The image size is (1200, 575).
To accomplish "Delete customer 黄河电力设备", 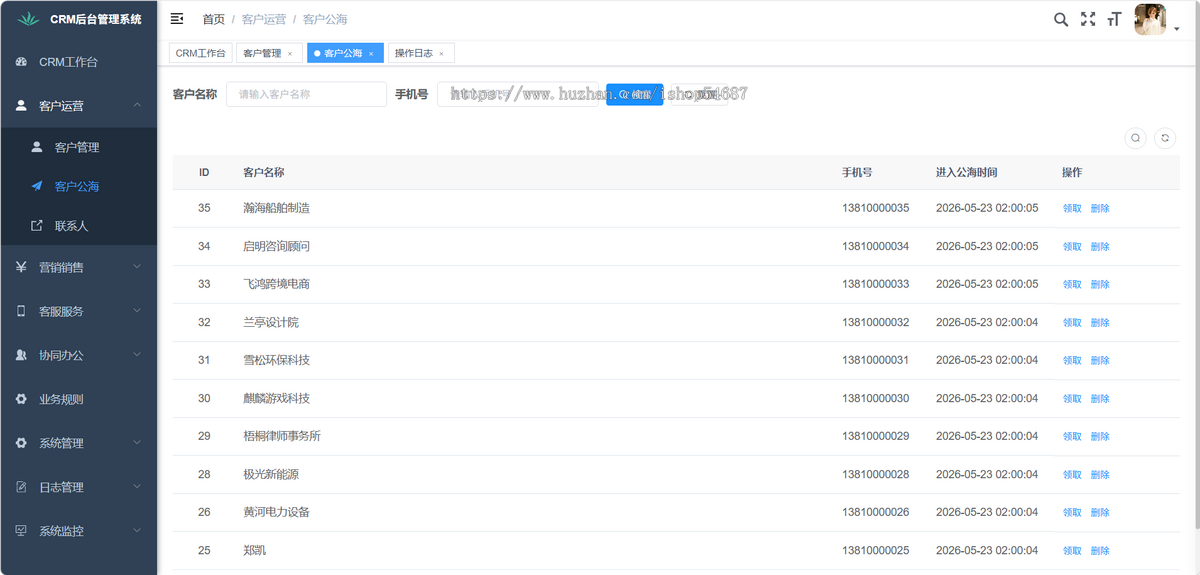I will pyautogui.click(x=1100, y=512).
